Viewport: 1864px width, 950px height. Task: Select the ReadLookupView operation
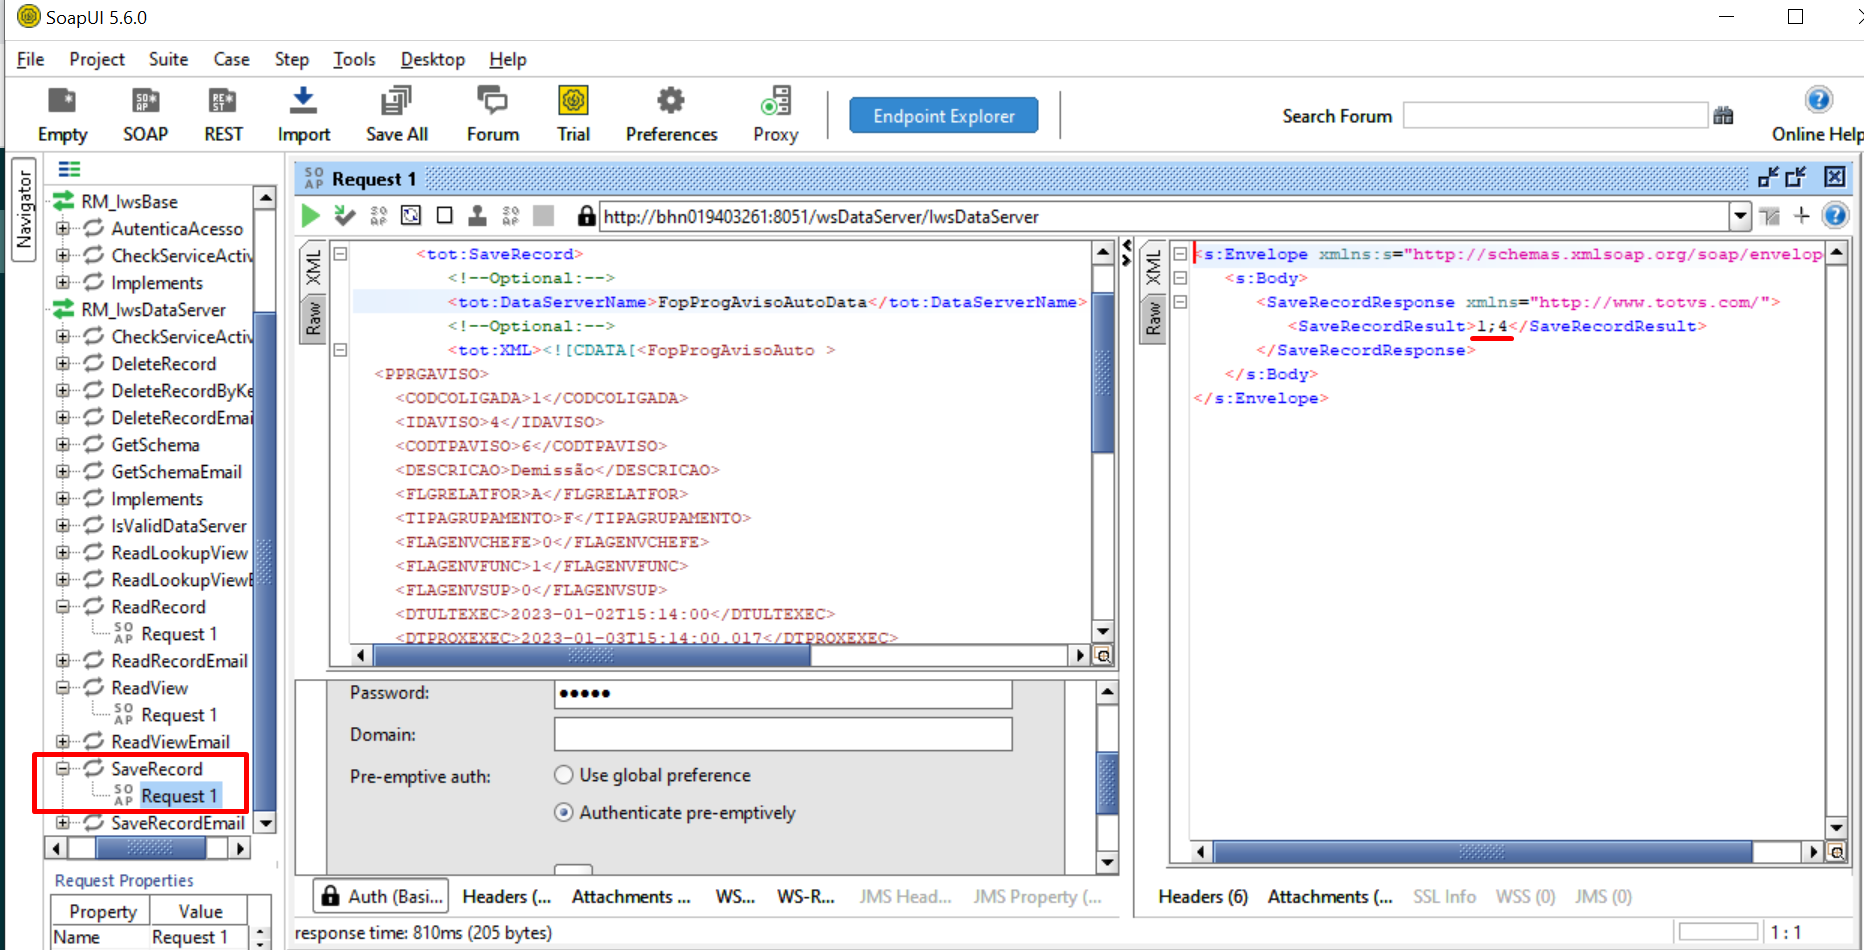[179, 553]
